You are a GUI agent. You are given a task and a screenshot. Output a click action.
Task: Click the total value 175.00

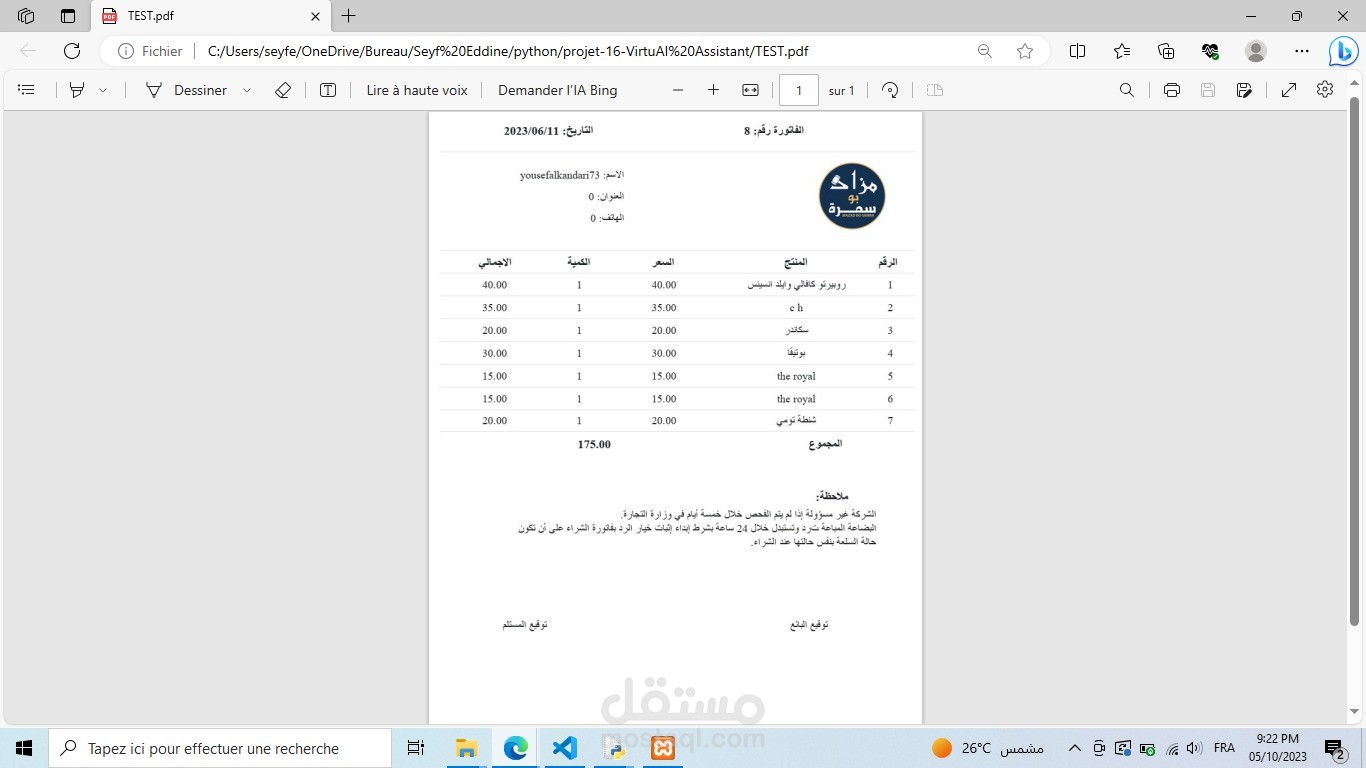click(x=594, y=444)
